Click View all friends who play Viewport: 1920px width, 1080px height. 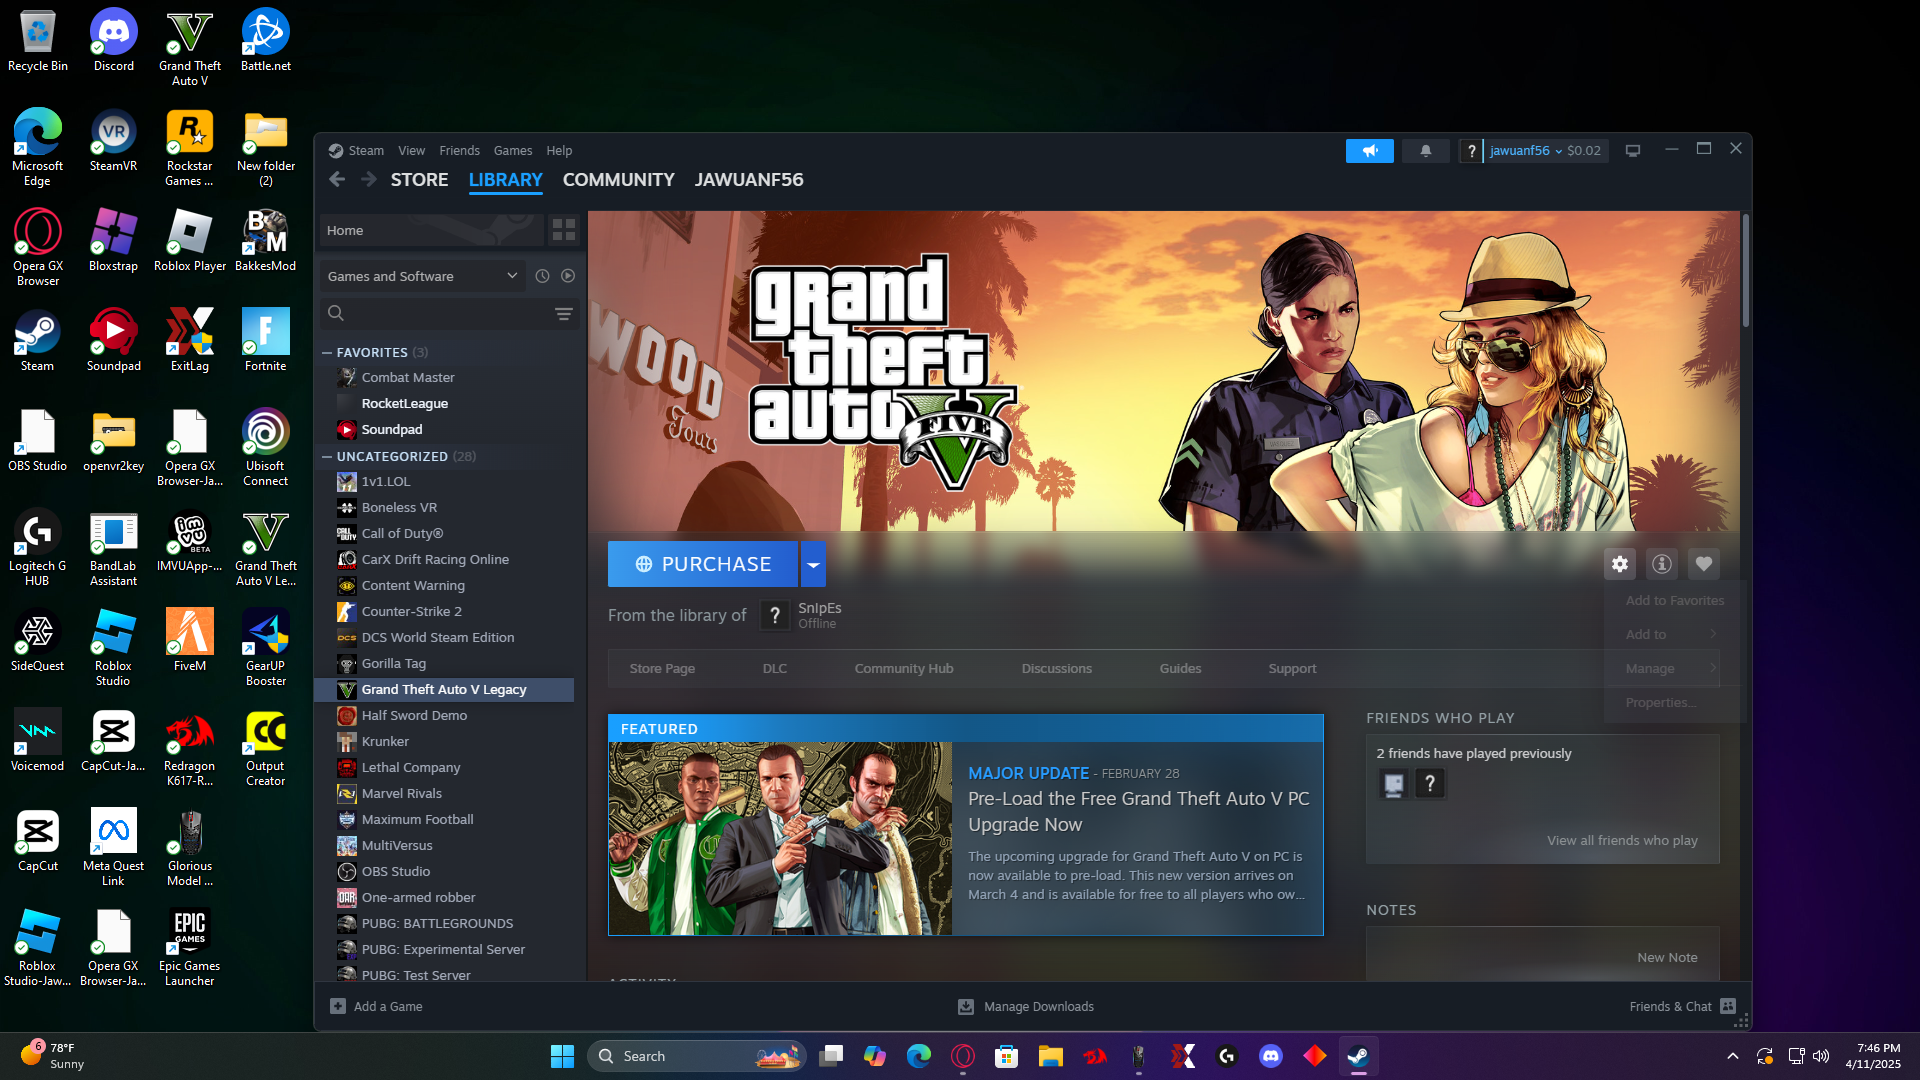coord(1622,841)
